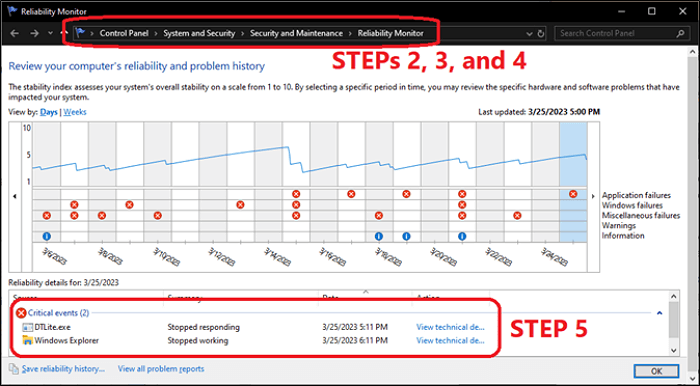Image resolution: width=700 pixels, height=386 pixels.
Task: Collapse the Critical events group
Action: (660, 313)
